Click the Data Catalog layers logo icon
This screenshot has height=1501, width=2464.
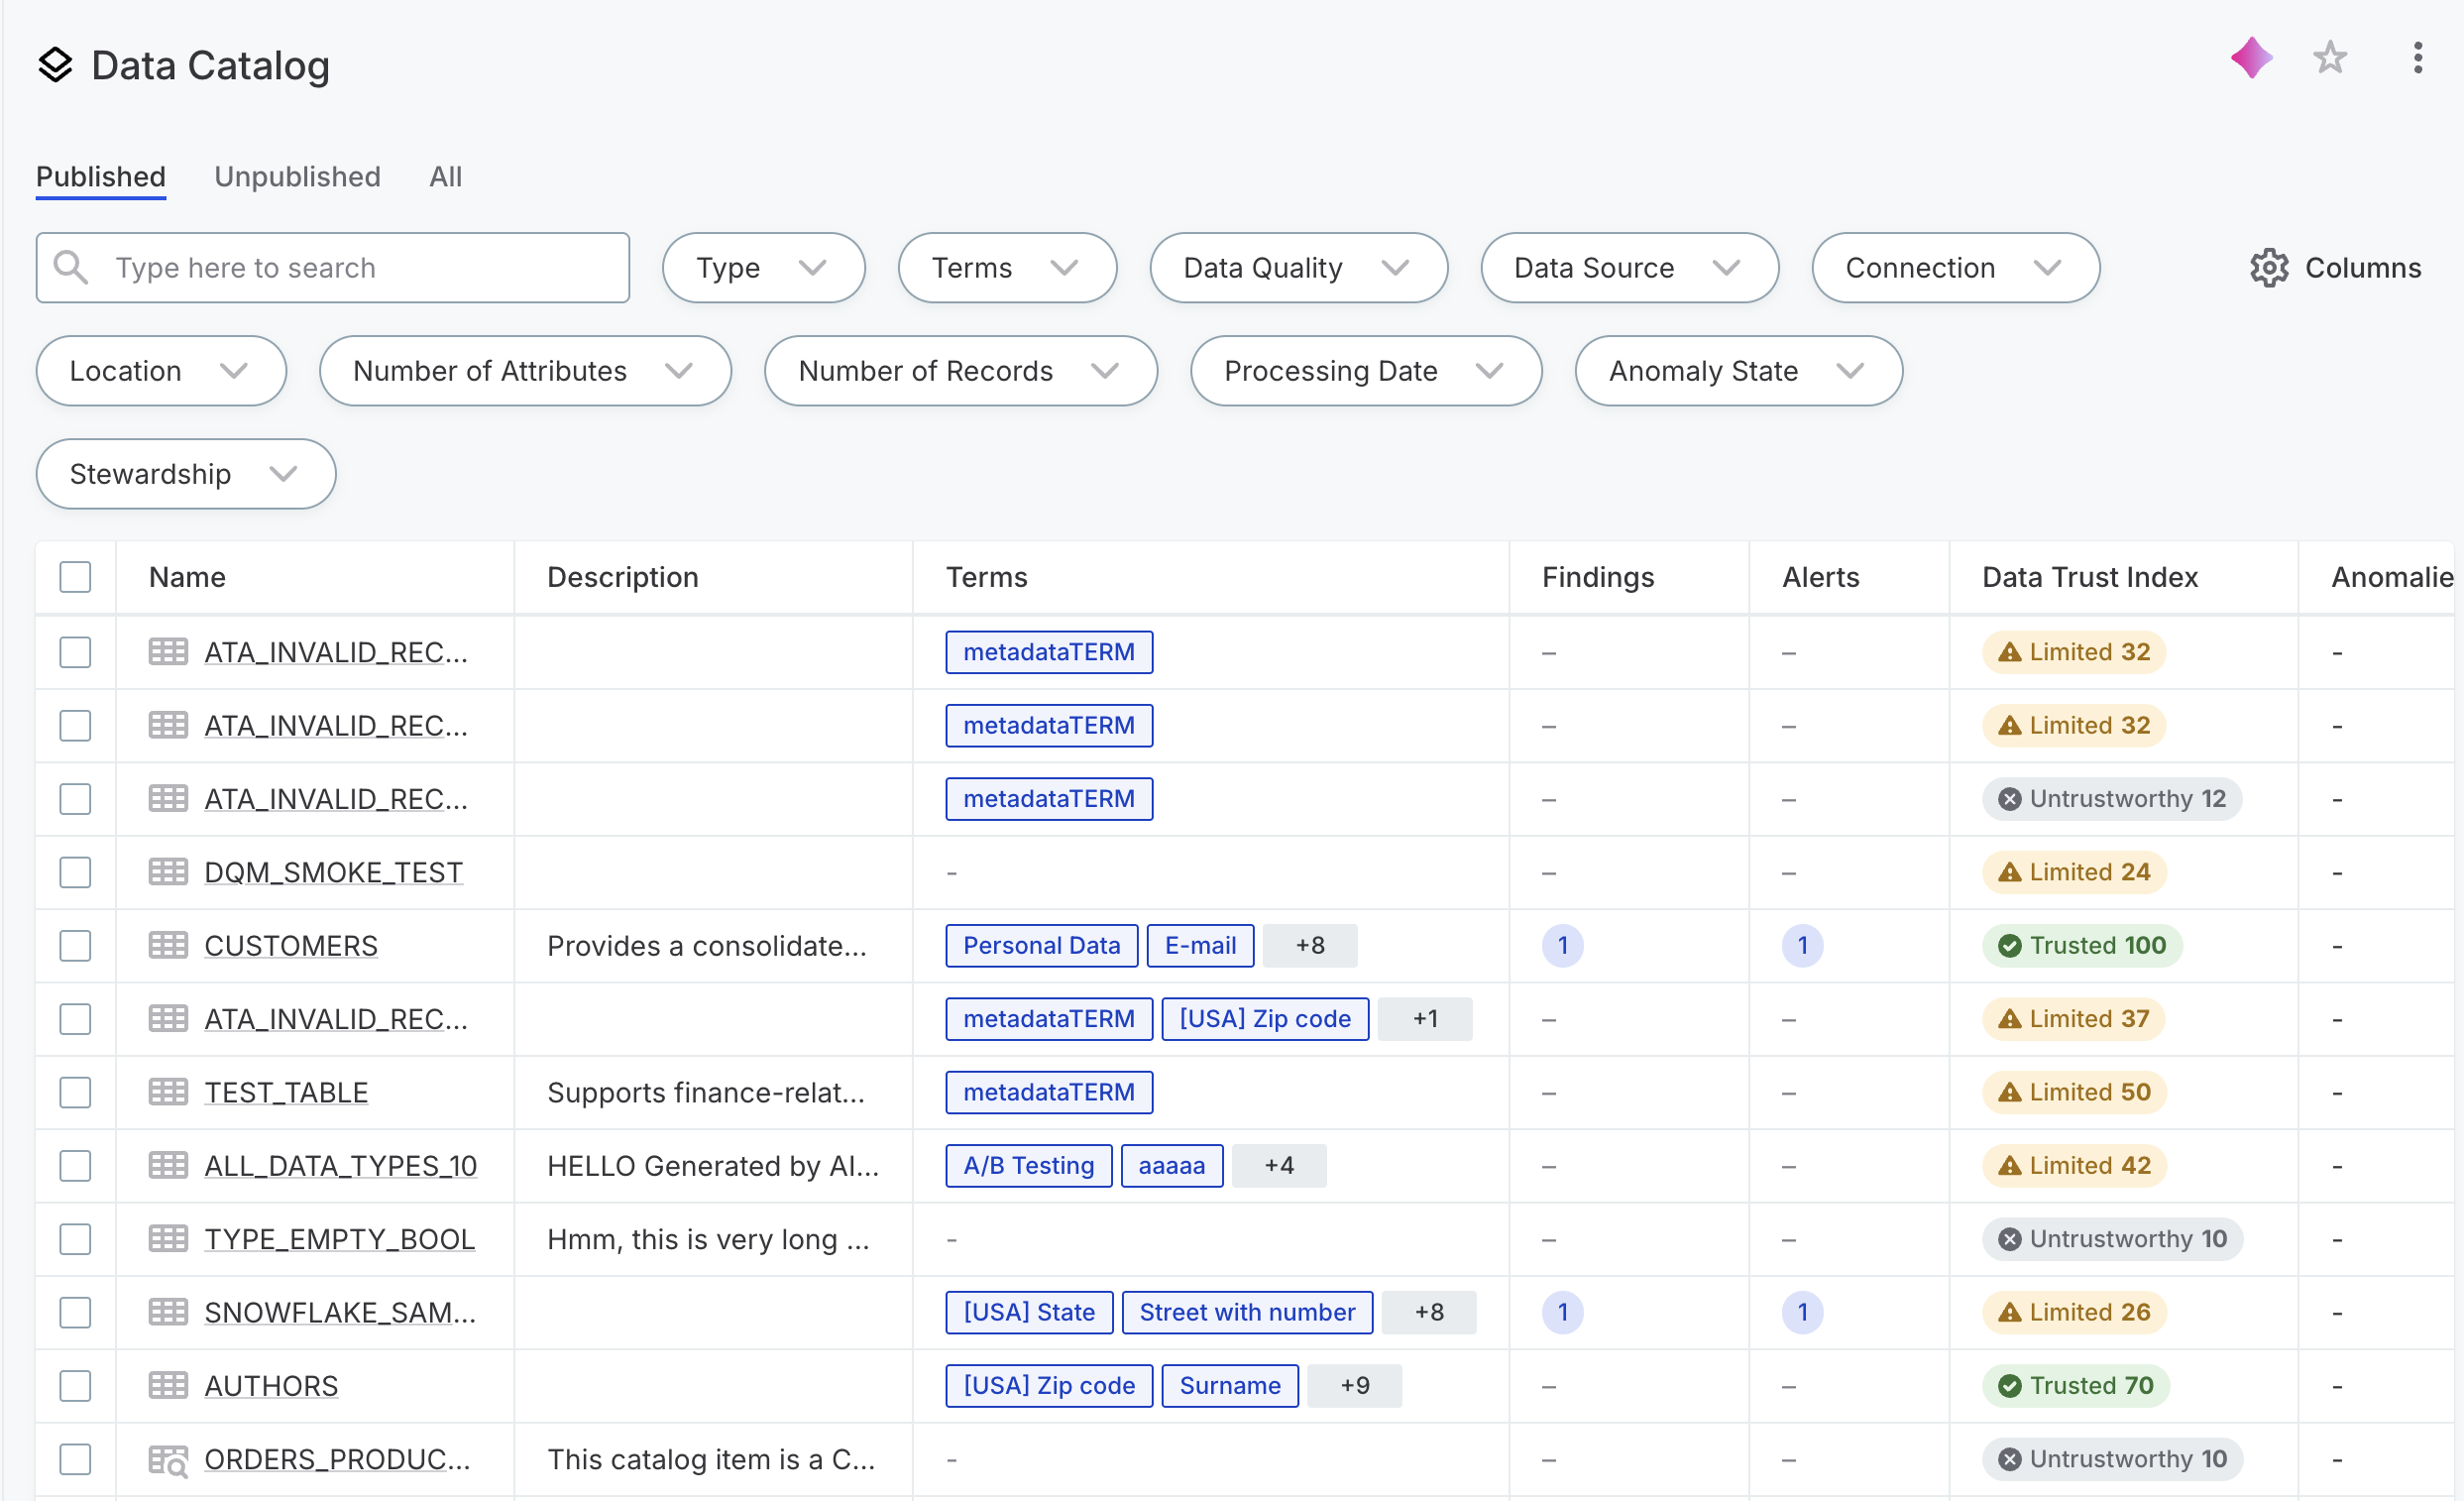coord(55,66)
